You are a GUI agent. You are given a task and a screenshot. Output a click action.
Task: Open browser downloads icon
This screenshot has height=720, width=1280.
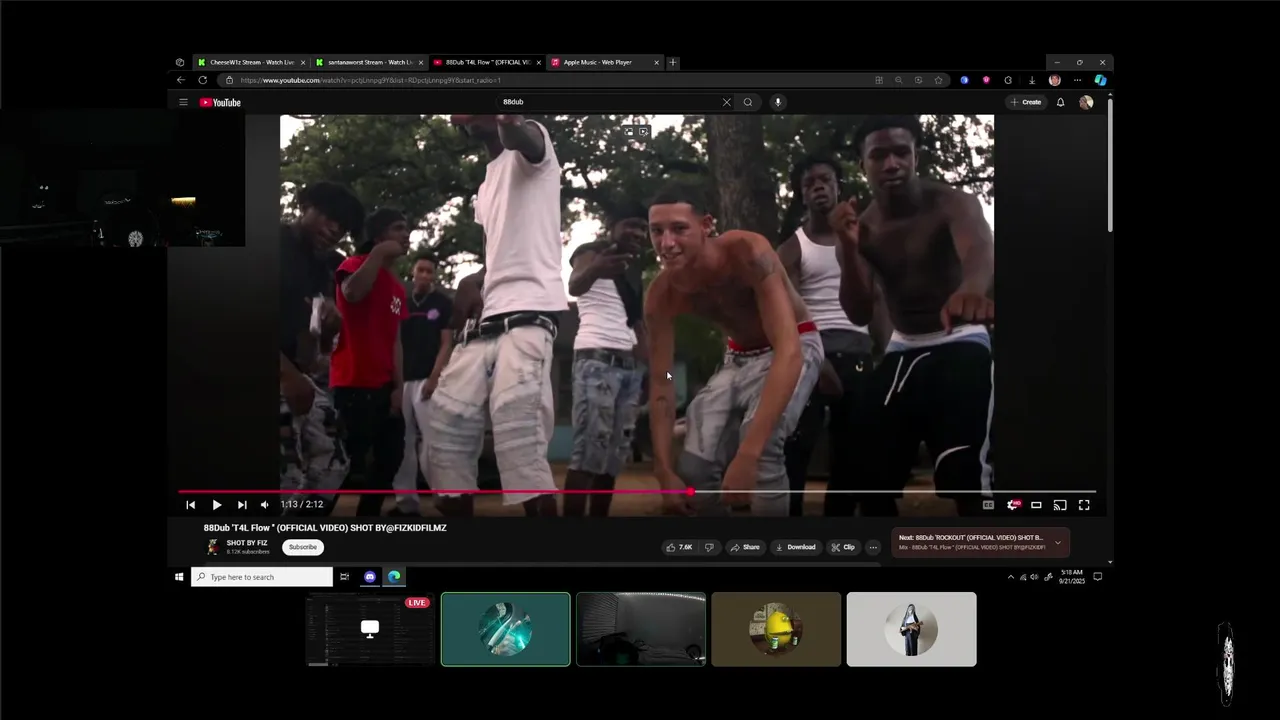click(1032, 80)
